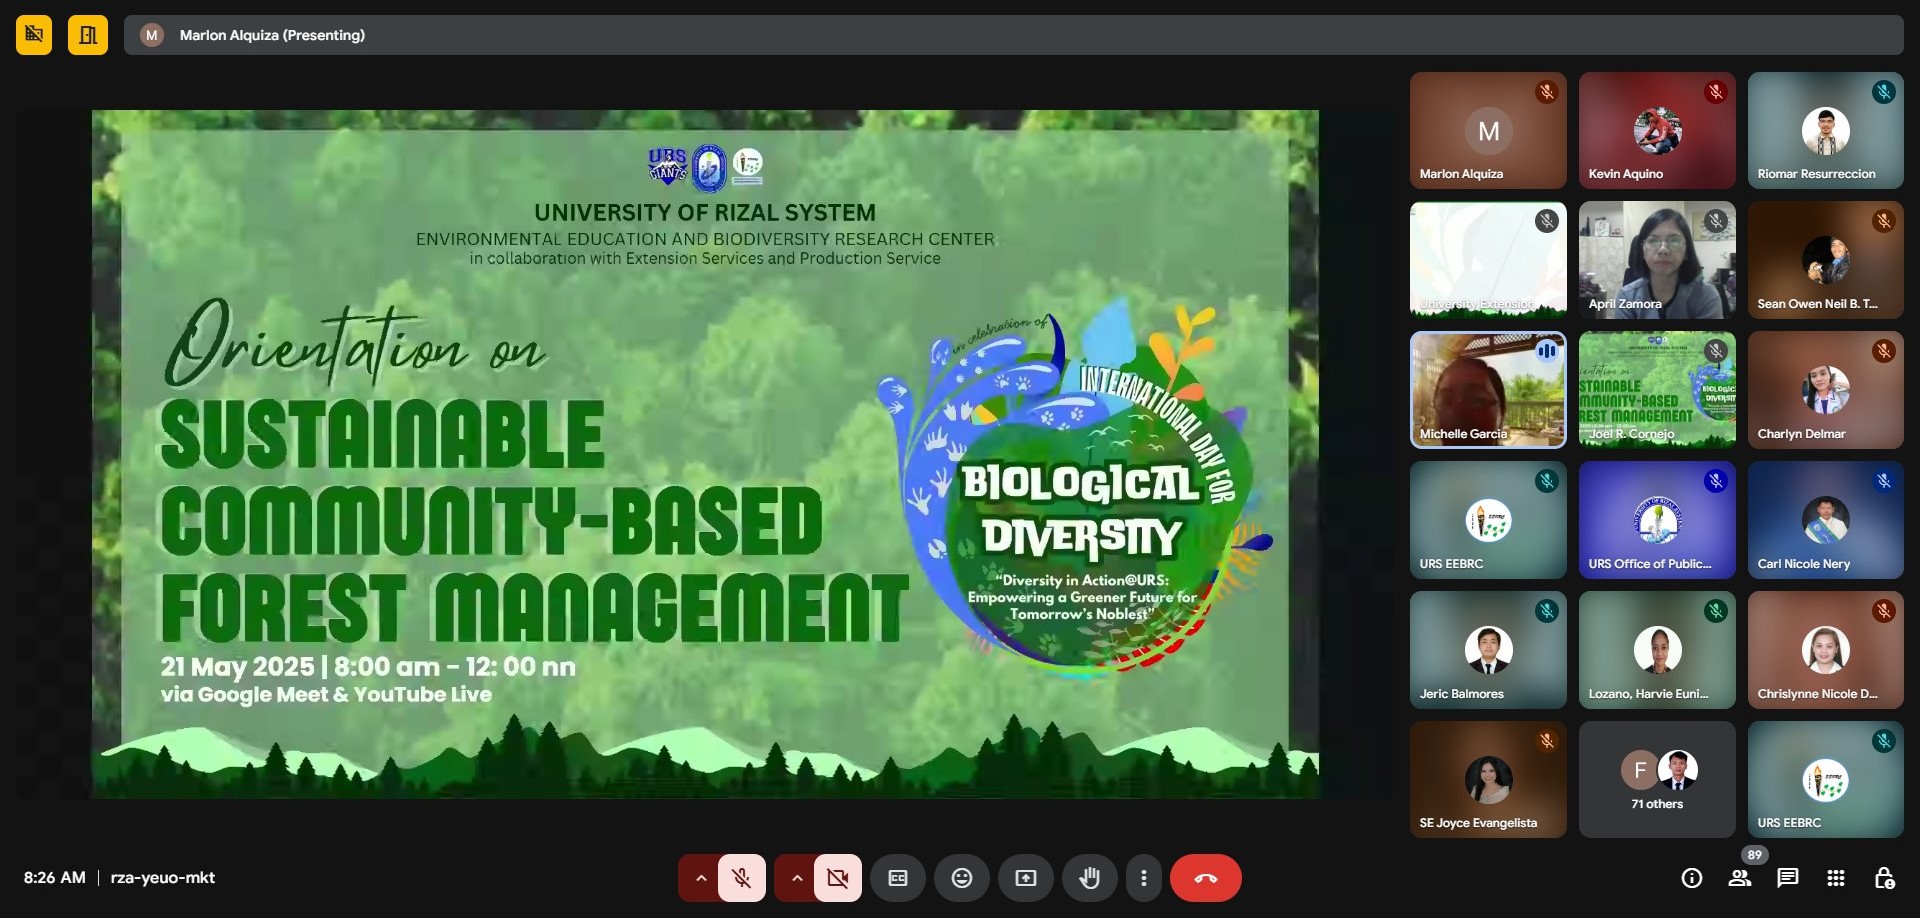1920x918 pixels.
Task: Select Marlon Alquiza participant tile
Action: [x=1488, y=130]
